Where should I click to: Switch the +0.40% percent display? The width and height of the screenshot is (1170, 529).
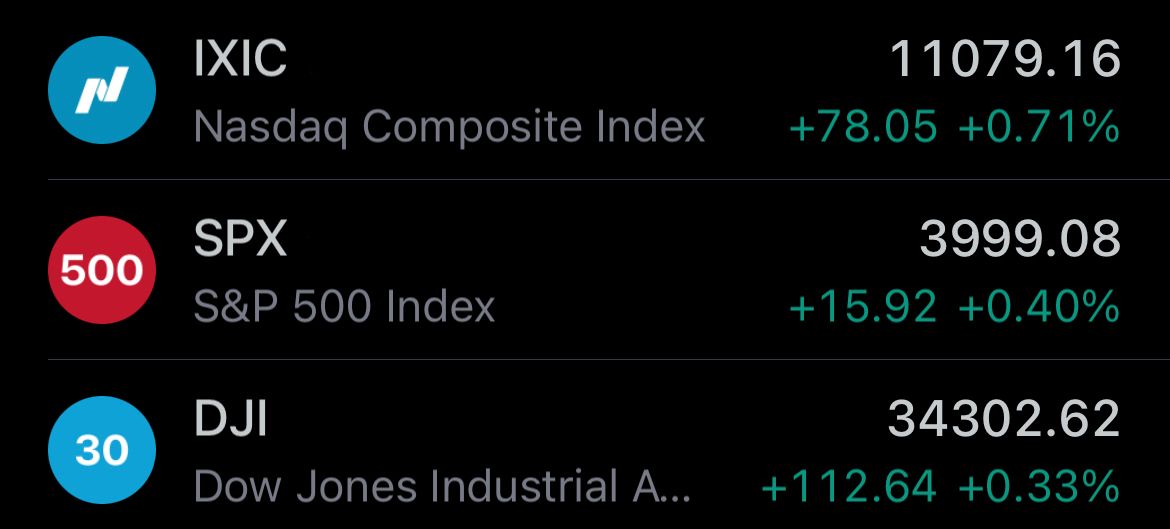coord(1039,307)
